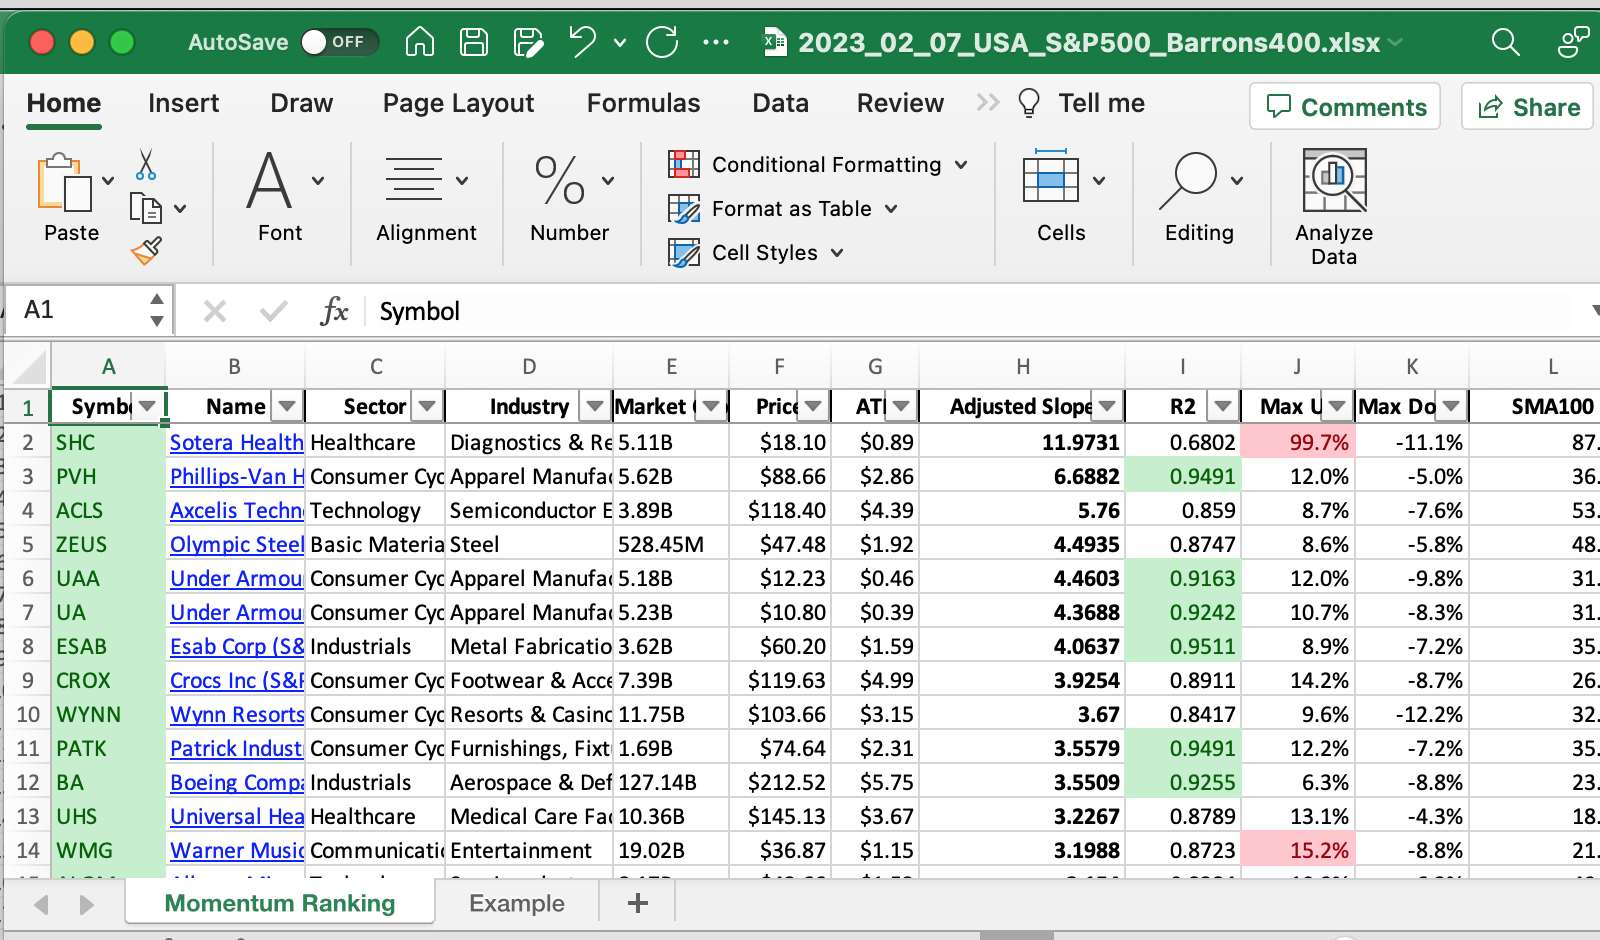Click the Search magnifier in title bar
Screen dimensions: 1600x940
(x=1505, y=42)
